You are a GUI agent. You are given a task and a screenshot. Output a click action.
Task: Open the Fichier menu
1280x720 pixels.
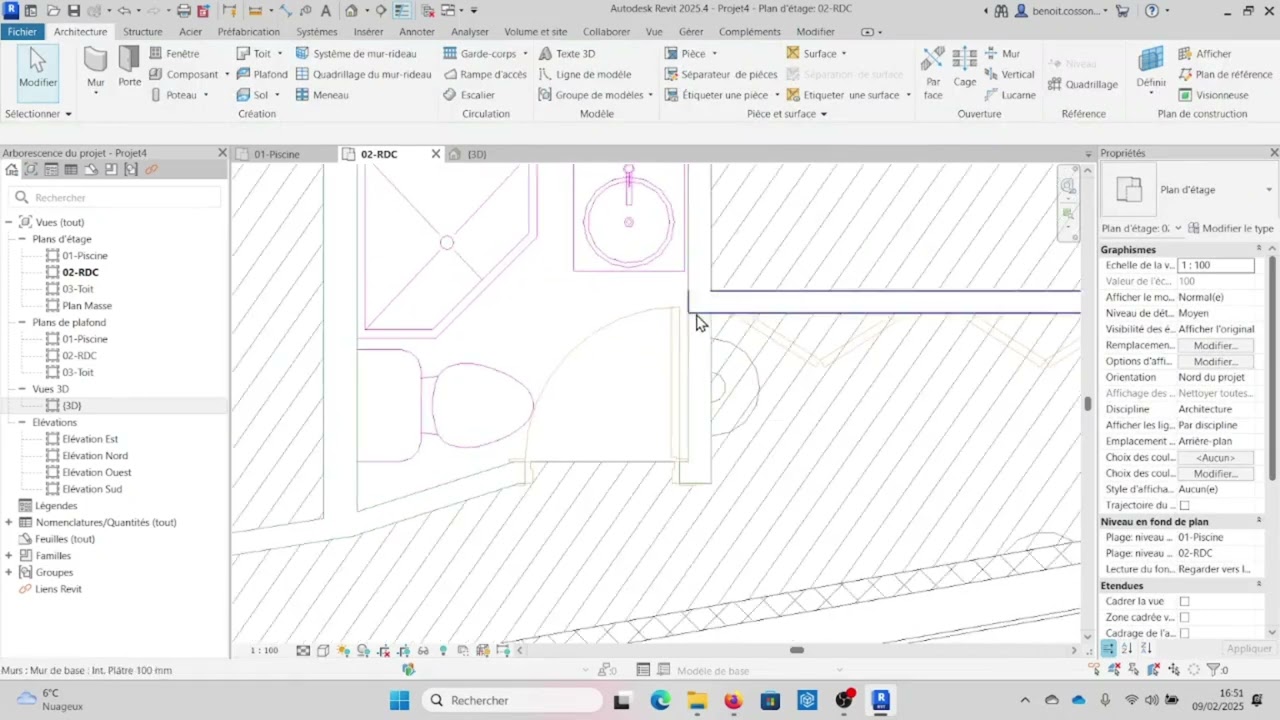[x=22, y=32]
